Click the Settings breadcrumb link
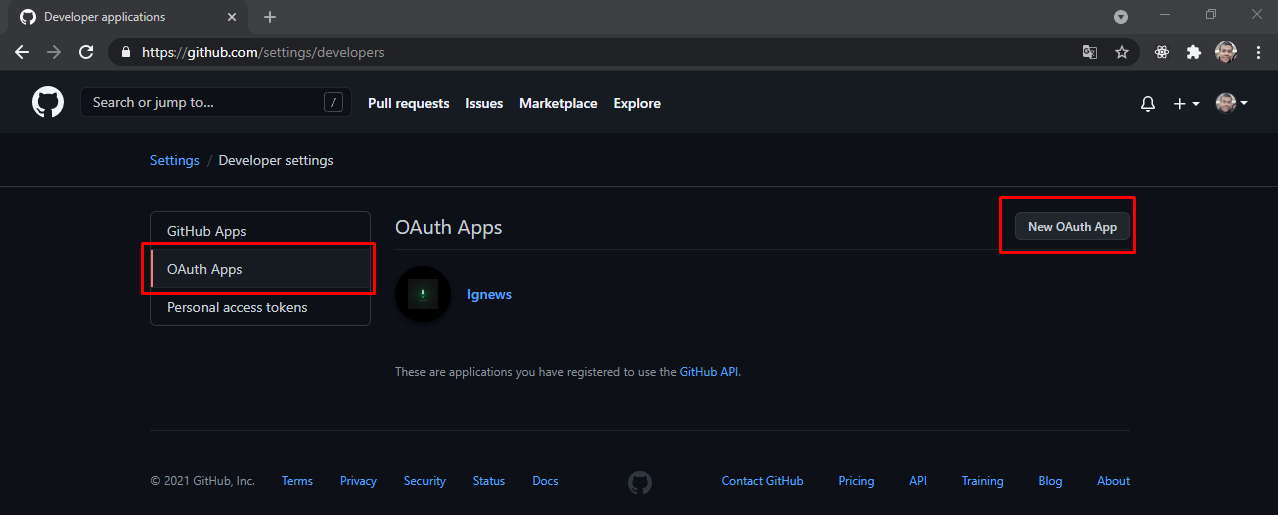Image resolution: width=1278 pixels, height=515 pixels. click(x=175, y=160)
